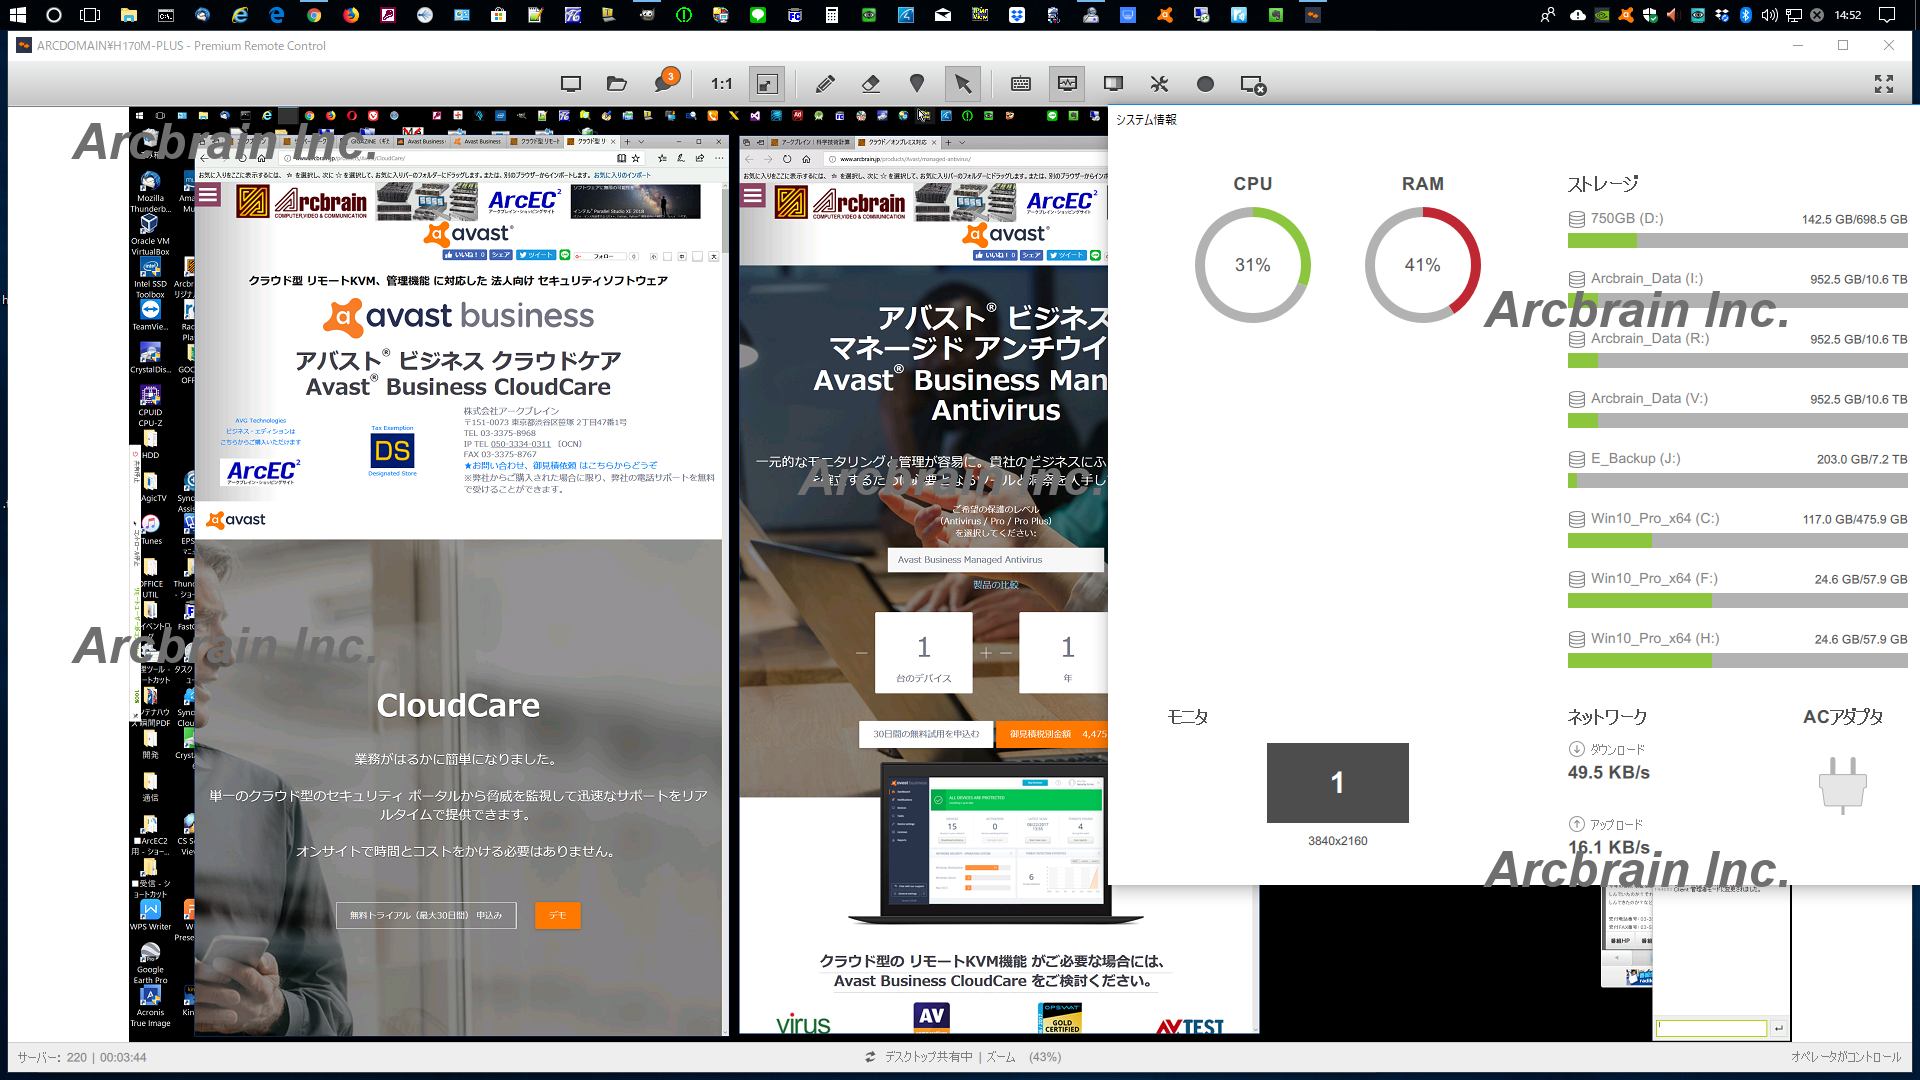Open File Explorer from the taskbar
This screenshot has height=1080, width=1920.
point(129,15)
